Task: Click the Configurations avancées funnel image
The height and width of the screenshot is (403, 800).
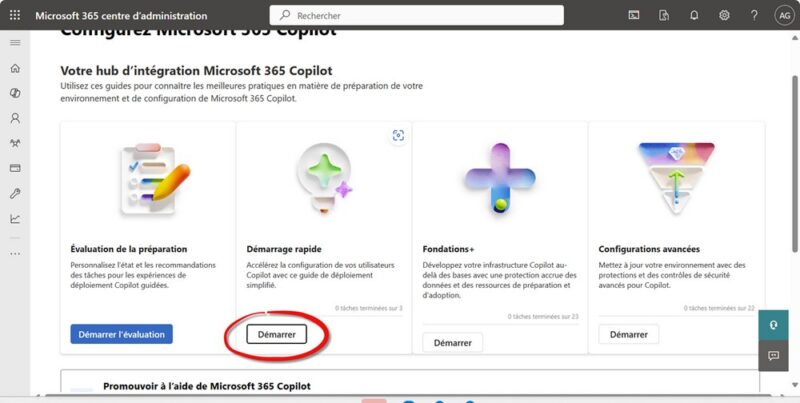Action: [x=676, y=178]
